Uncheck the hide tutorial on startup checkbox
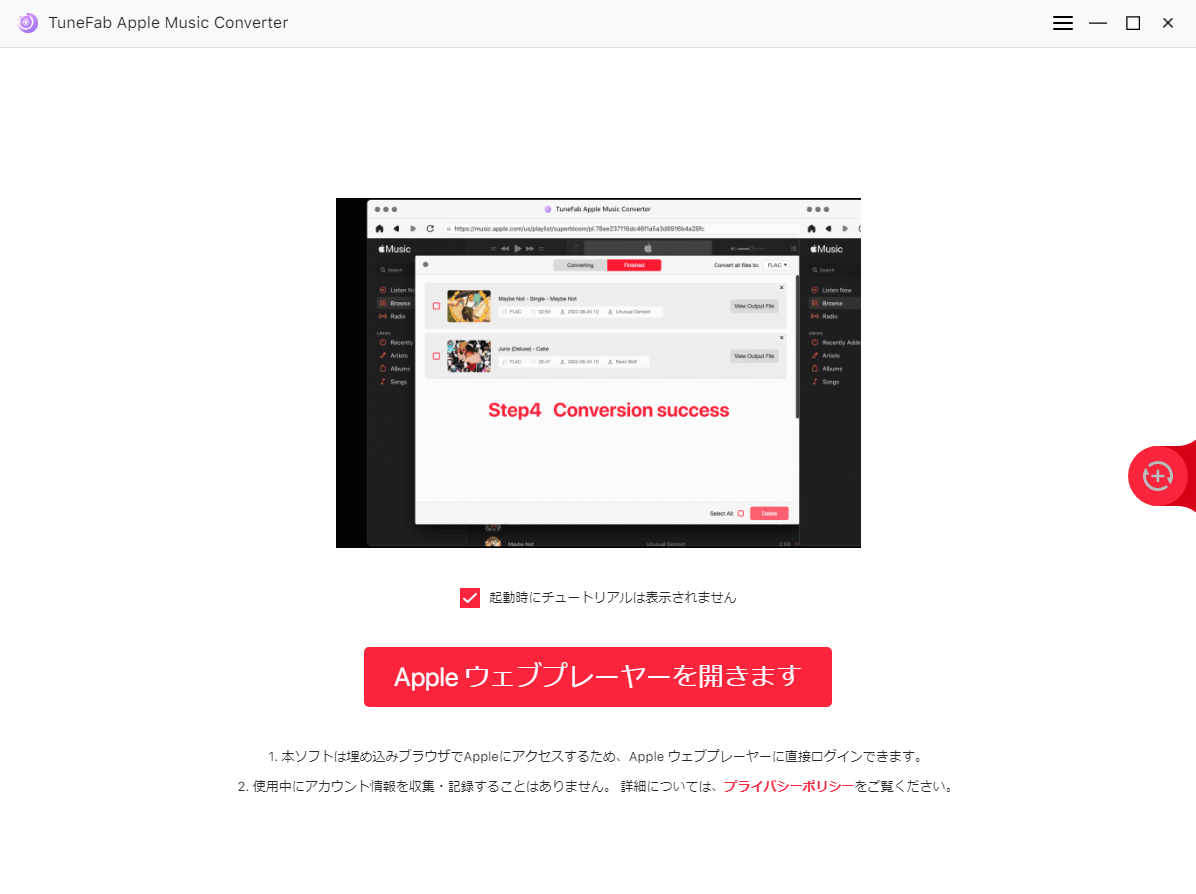The image size is (1196, 894). (470, 598)
